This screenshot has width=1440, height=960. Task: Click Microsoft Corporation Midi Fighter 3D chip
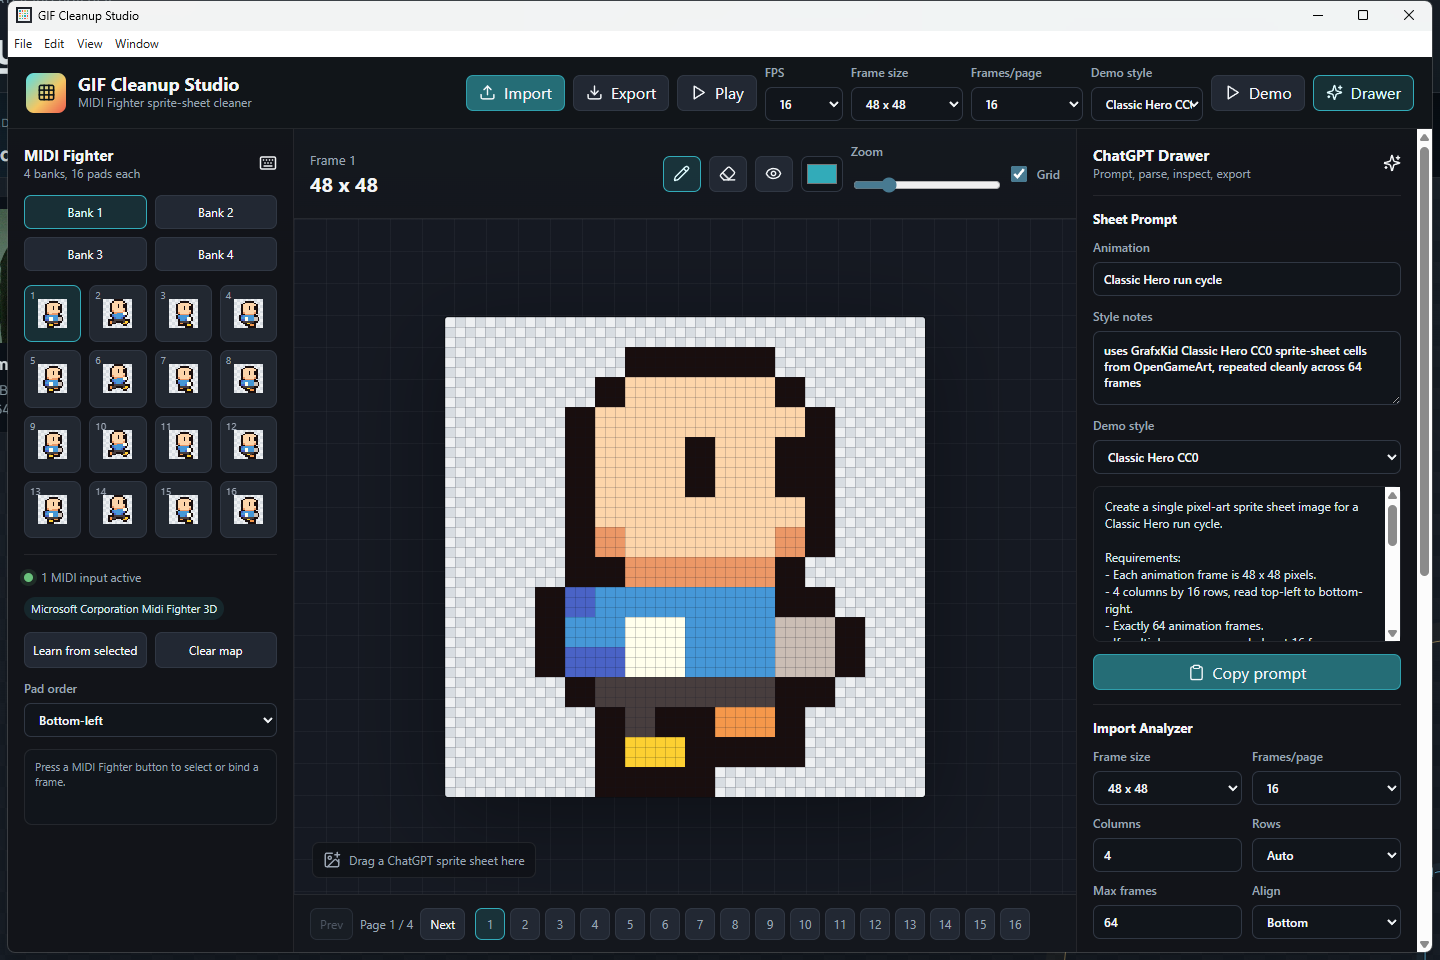pyautogui.click(x=124, y=609)
